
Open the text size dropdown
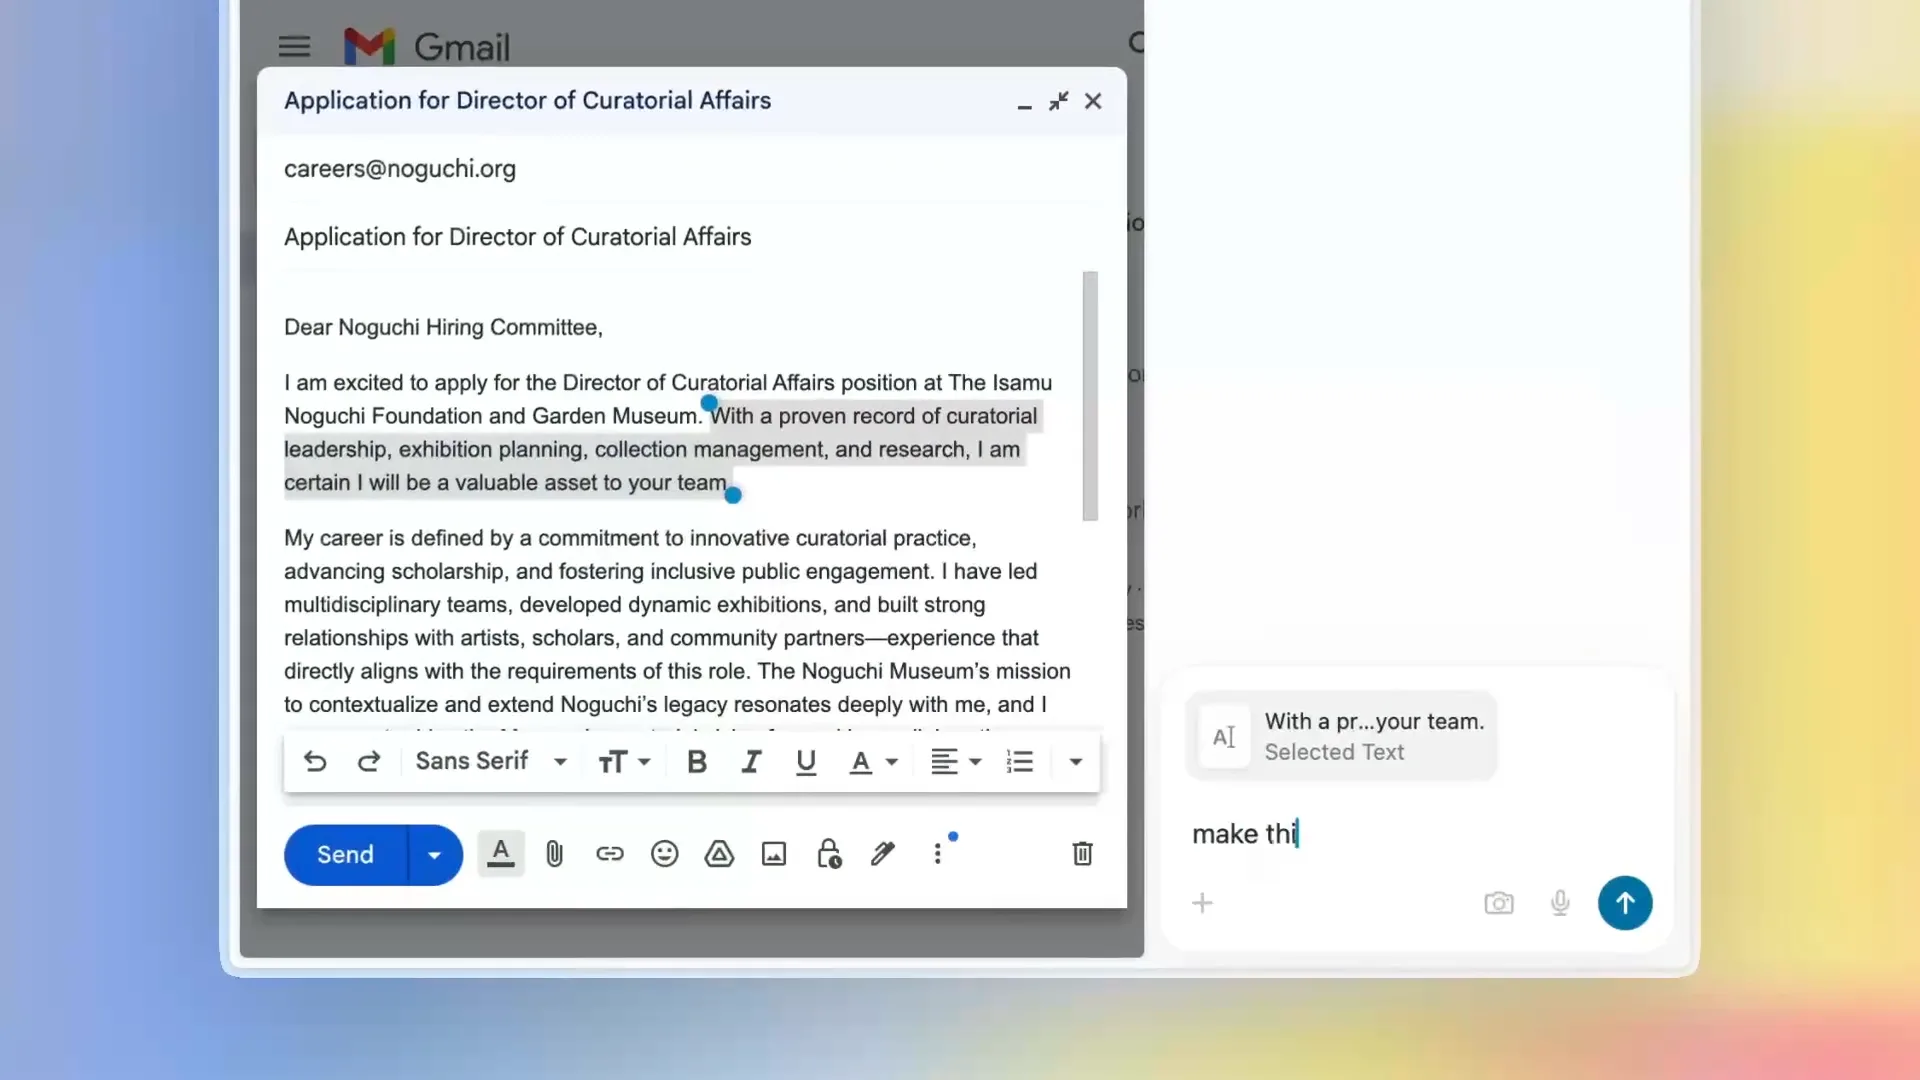click(x=624, y=762)
